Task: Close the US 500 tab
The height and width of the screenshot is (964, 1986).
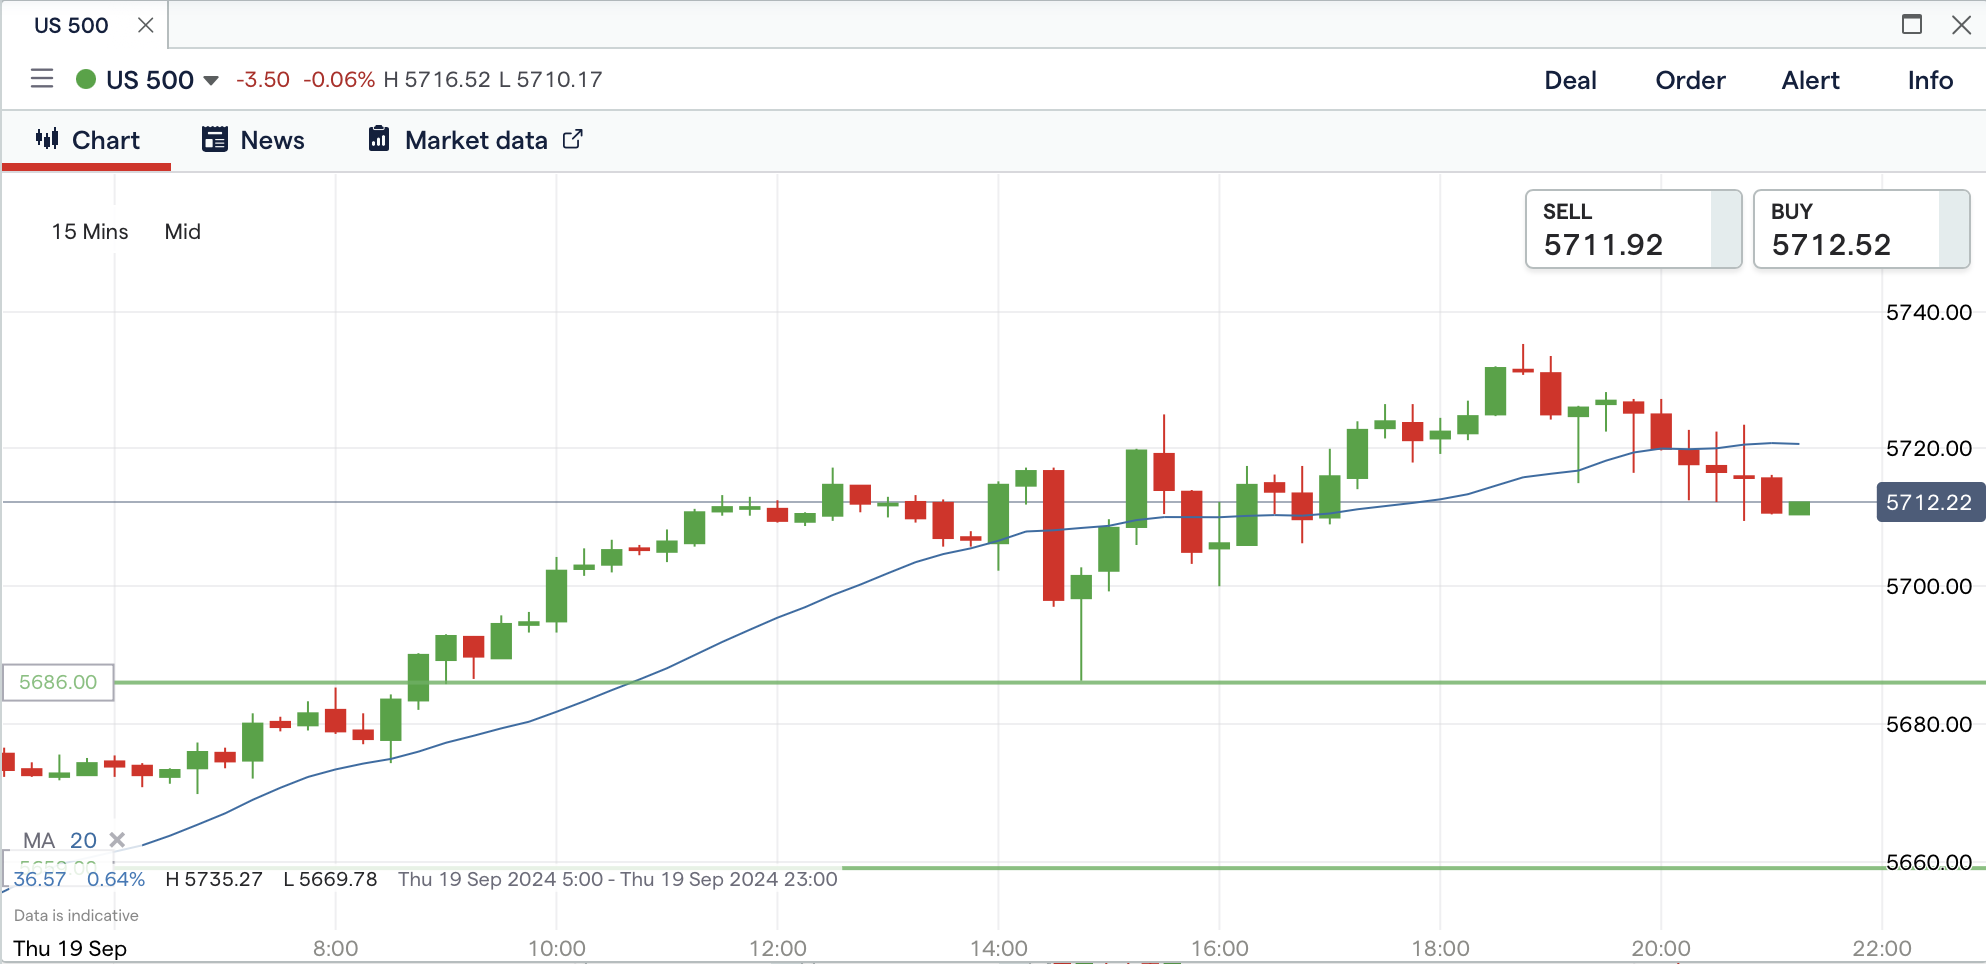Action: coord(146,25)
